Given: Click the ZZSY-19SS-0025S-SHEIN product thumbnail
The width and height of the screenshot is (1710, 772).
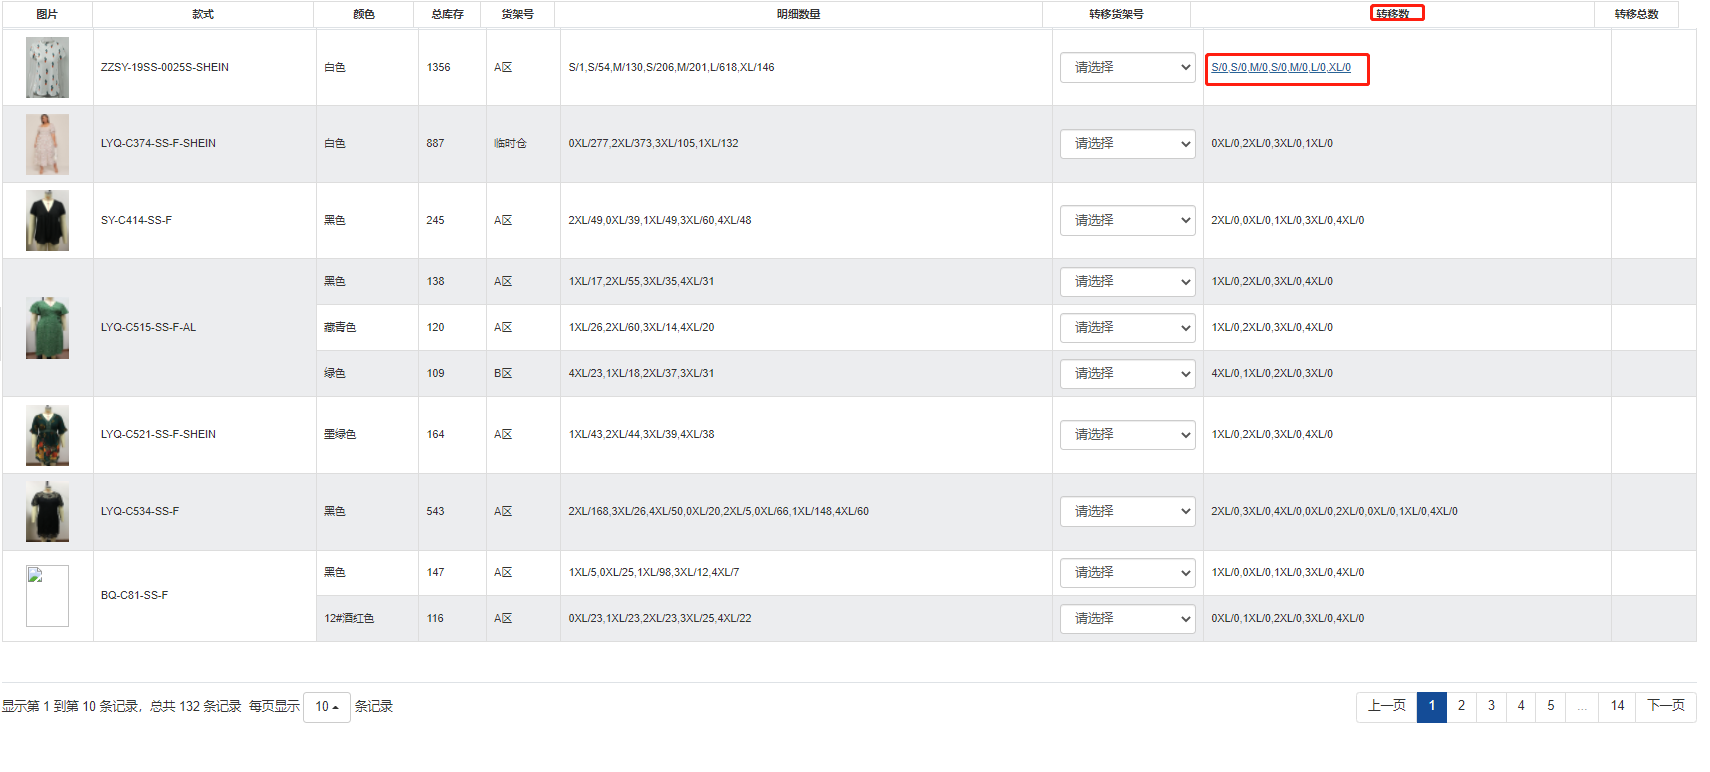Looking at the screenshot, I should [47, 67].
